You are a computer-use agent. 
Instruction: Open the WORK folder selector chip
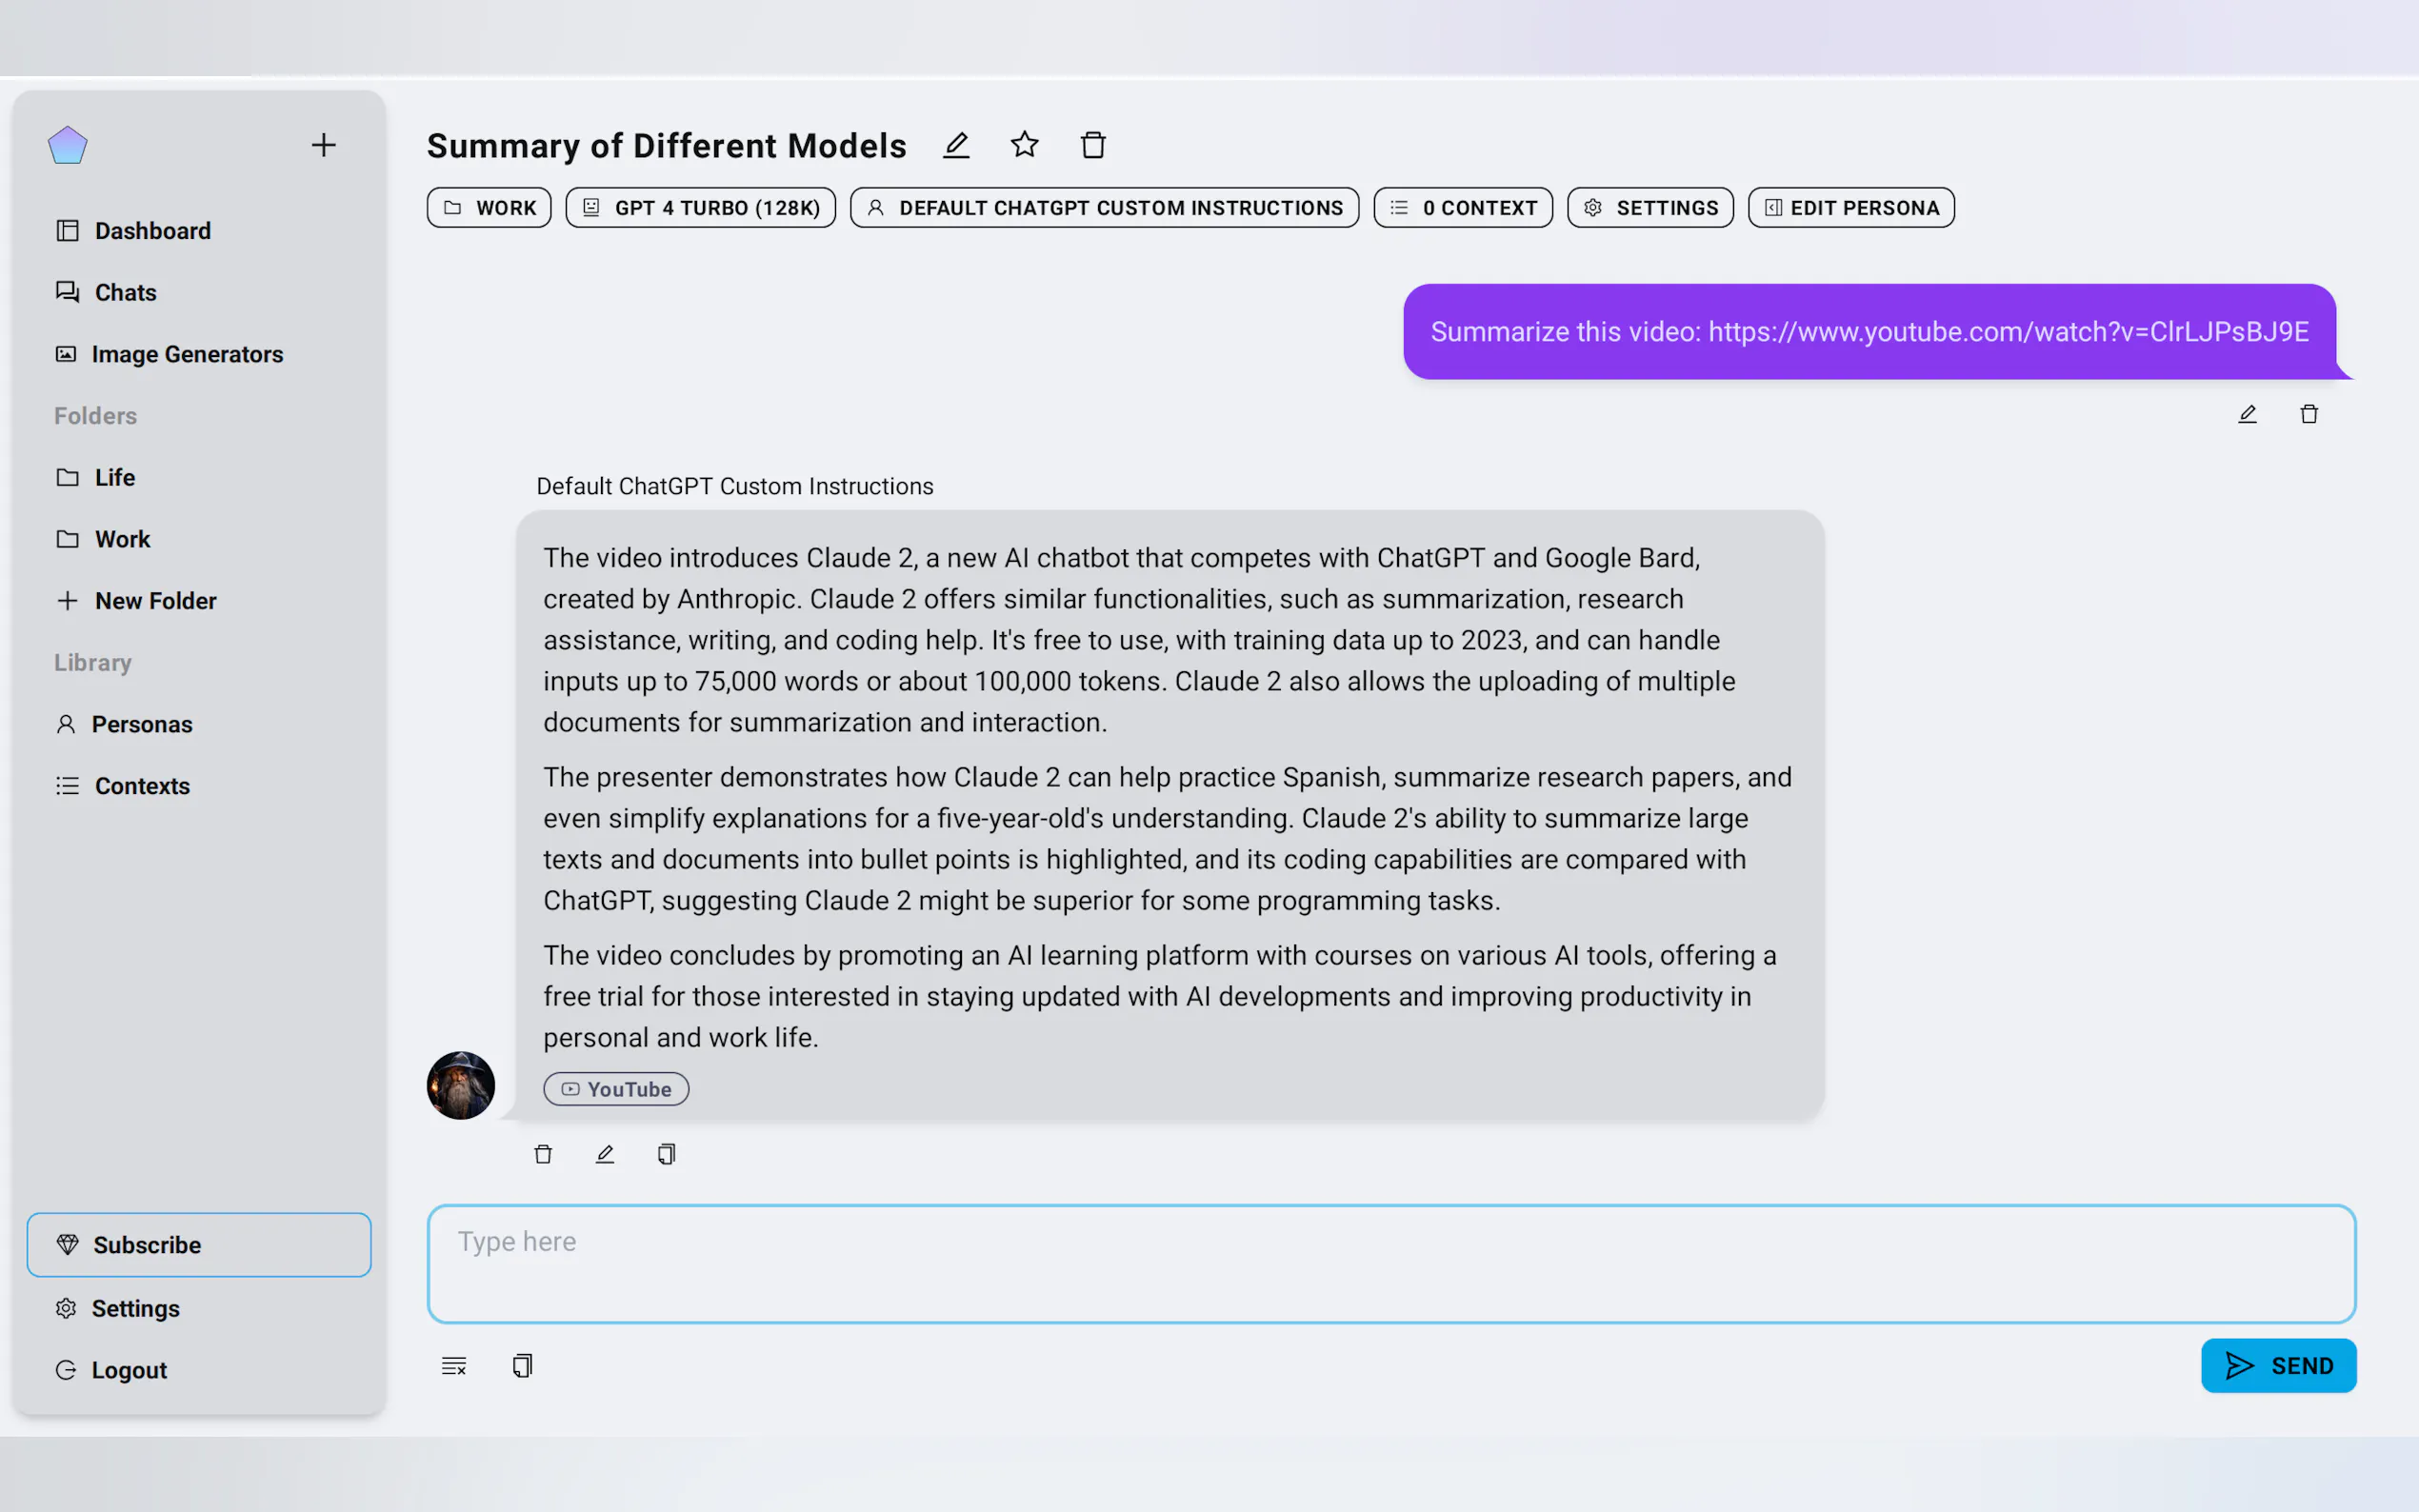pos(489,208)
